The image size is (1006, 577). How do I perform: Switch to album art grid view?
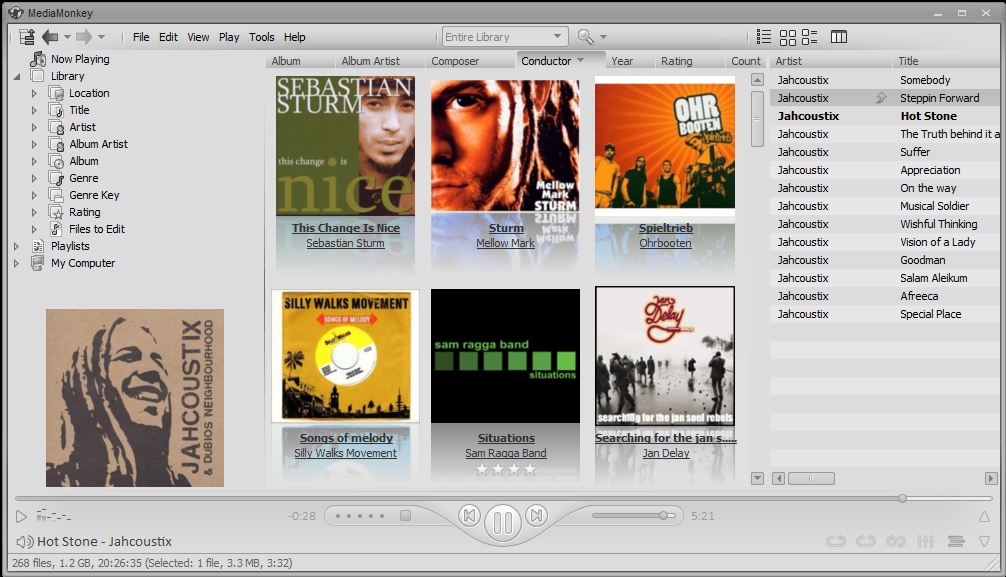click(x=788, y=37)
